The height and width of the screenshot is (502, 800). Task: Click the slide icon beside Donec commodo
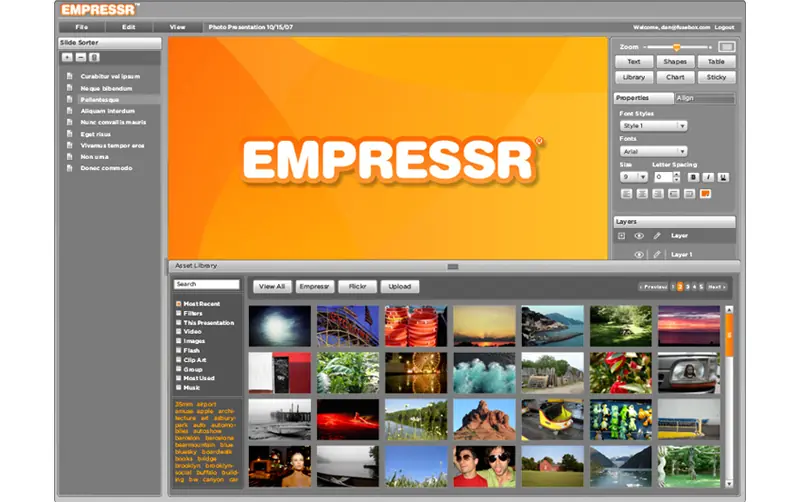click(69, 168)
